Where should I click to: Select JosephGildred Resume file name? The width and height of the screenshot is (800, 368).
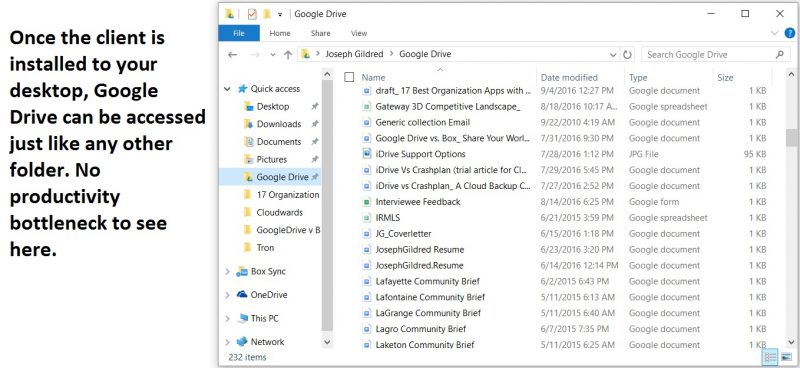pos(420,250)
